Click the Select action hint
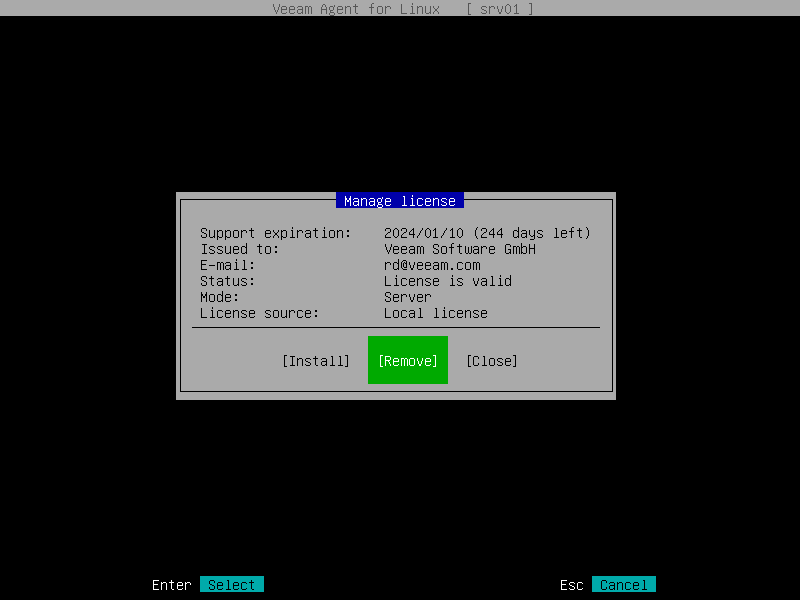This screenshot has height=600, width=800. coord(231,584)
